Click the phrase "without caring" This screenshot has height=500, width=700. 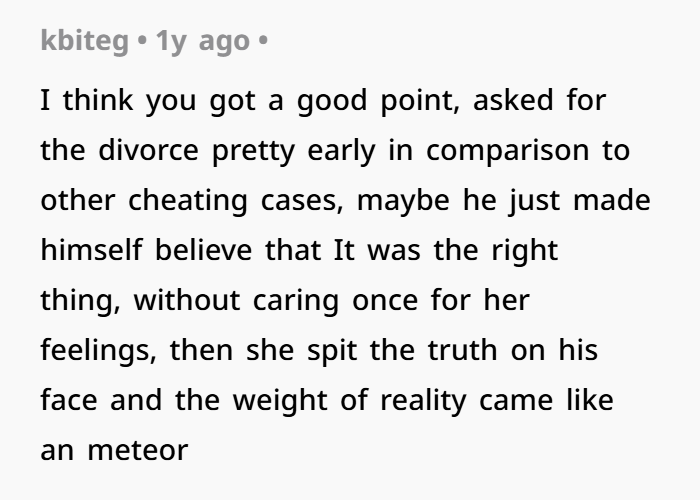(236, 301)
